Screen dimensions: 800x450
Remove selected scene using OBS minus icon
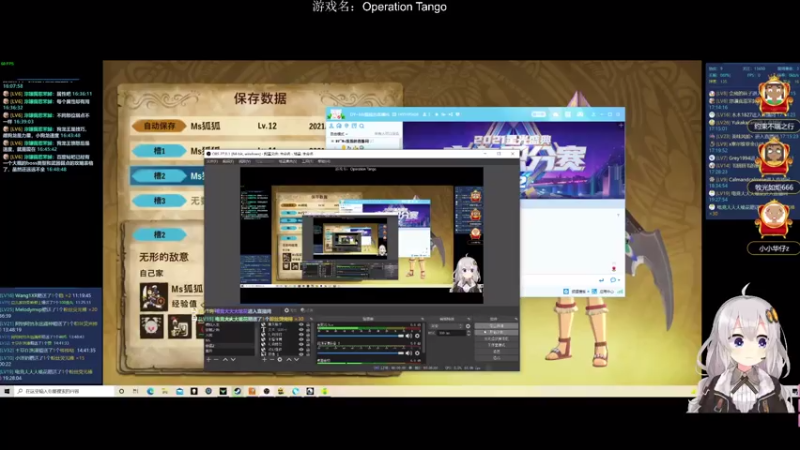point(216,360)
